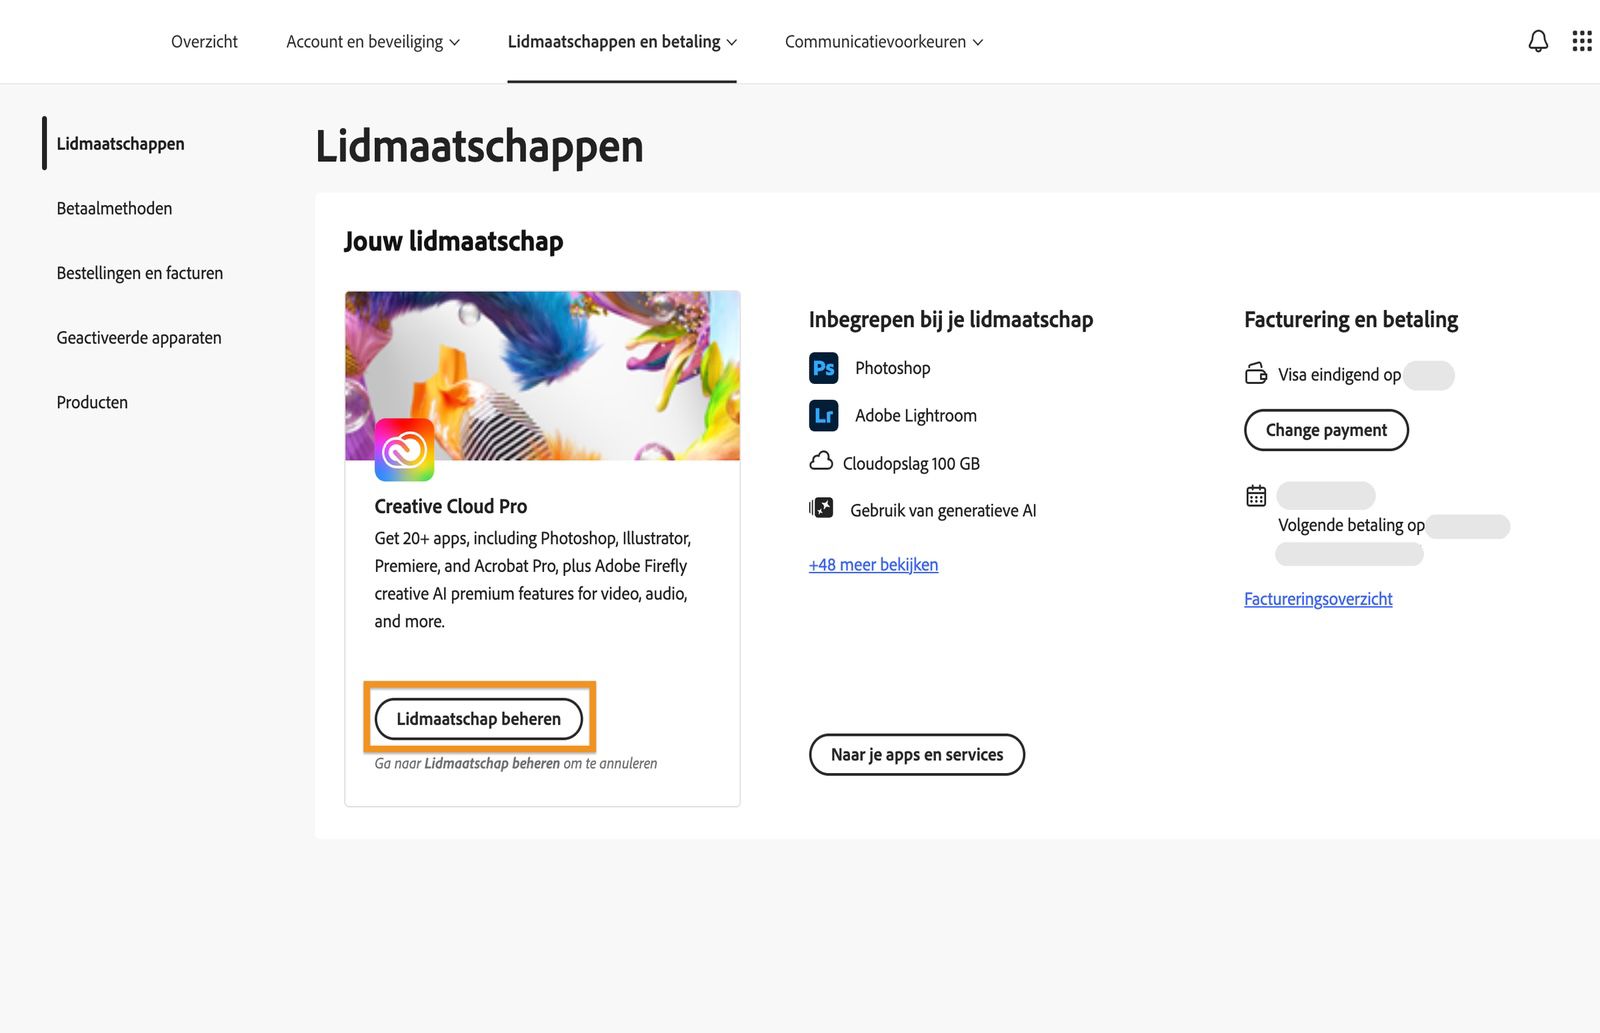Click the cloud storage icon
Viewport: 1600px width, 1033px height.
(x=821, y=462)
